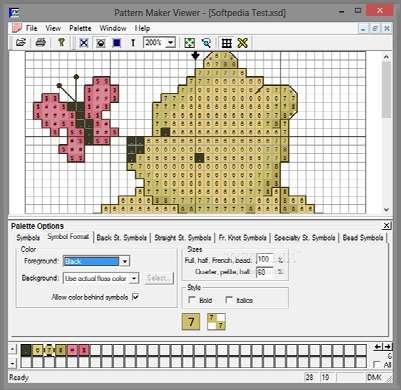Image resolution: width=401 pixels, height=390 pixels.
Task: Click the magnifier zoom icon
Action: pyautogui.click(x=206, y=43)
